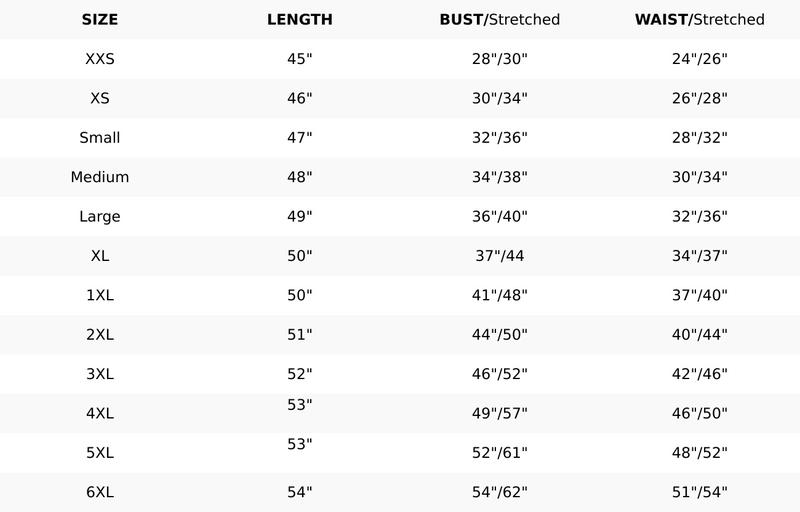Select the XXS size label
The height and width of the screenshot is (512, 800).
(x=100, y=59)
